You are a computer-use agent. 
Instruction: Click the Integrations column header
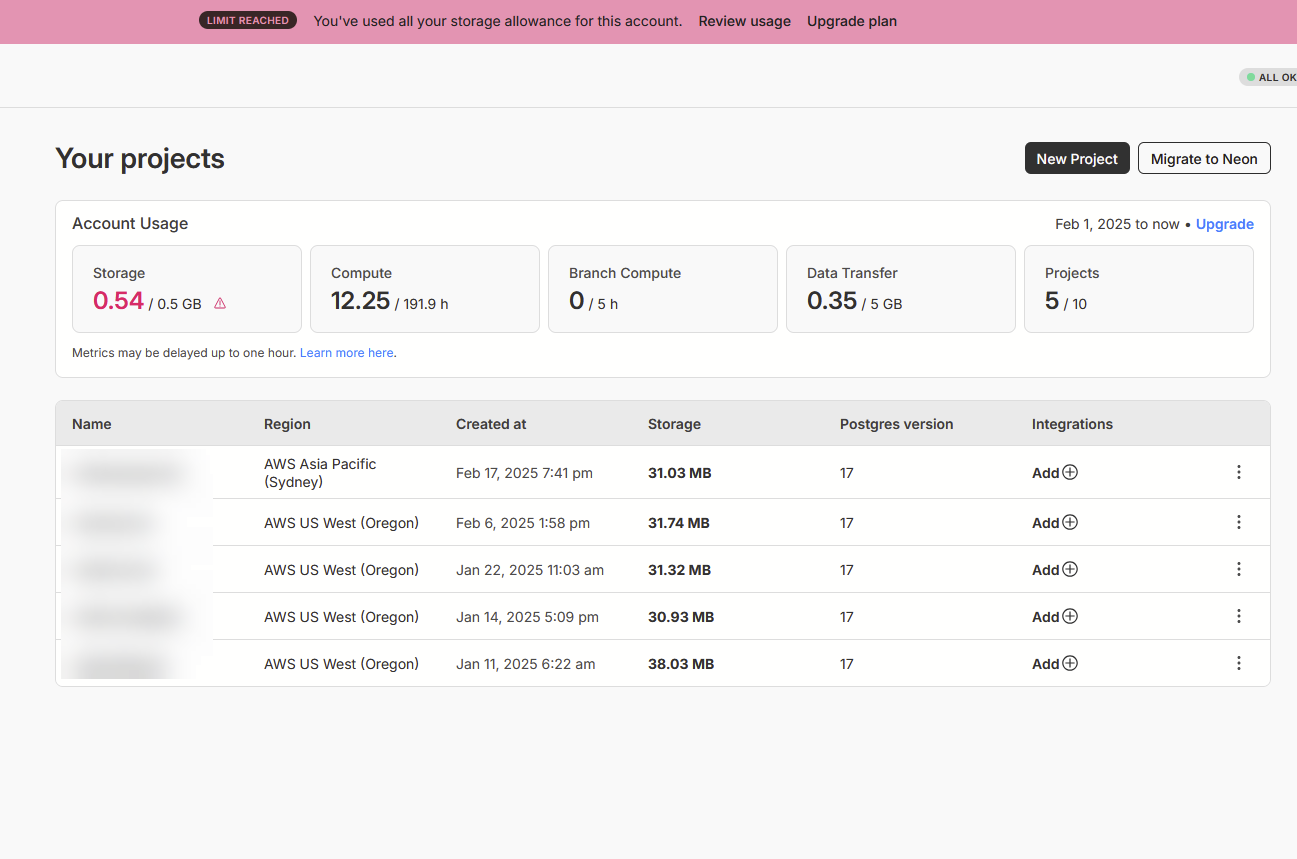1072,424
